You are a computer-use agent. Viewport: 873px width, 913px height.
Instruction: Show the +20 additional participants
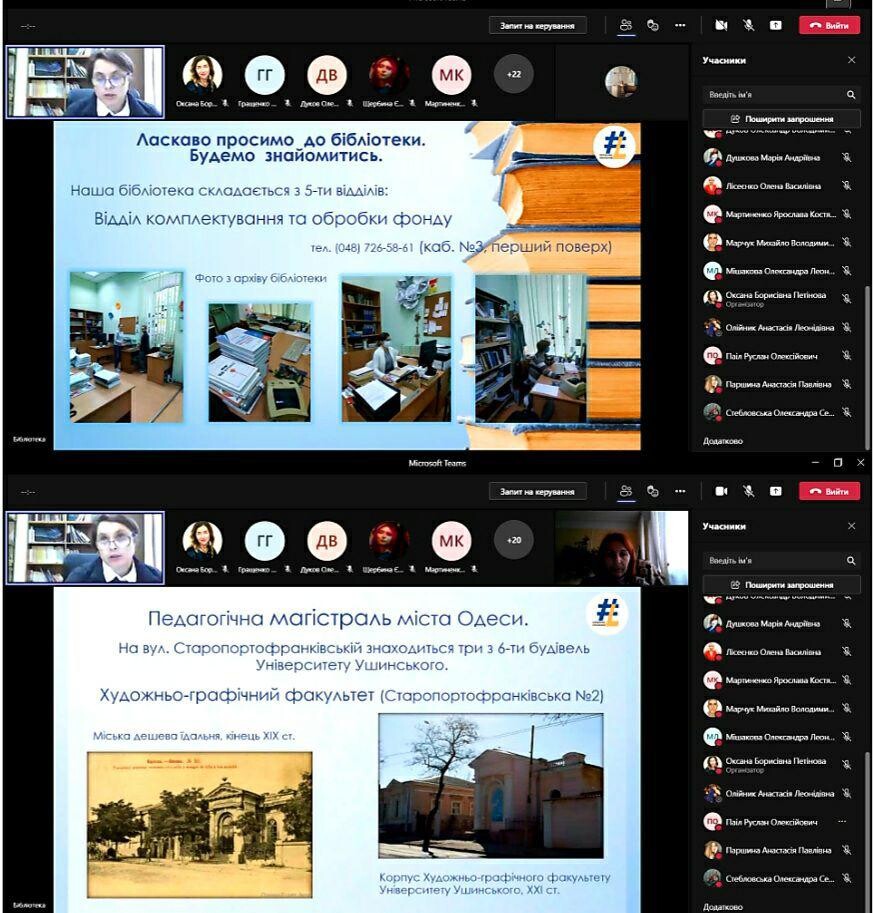(514, 540)
